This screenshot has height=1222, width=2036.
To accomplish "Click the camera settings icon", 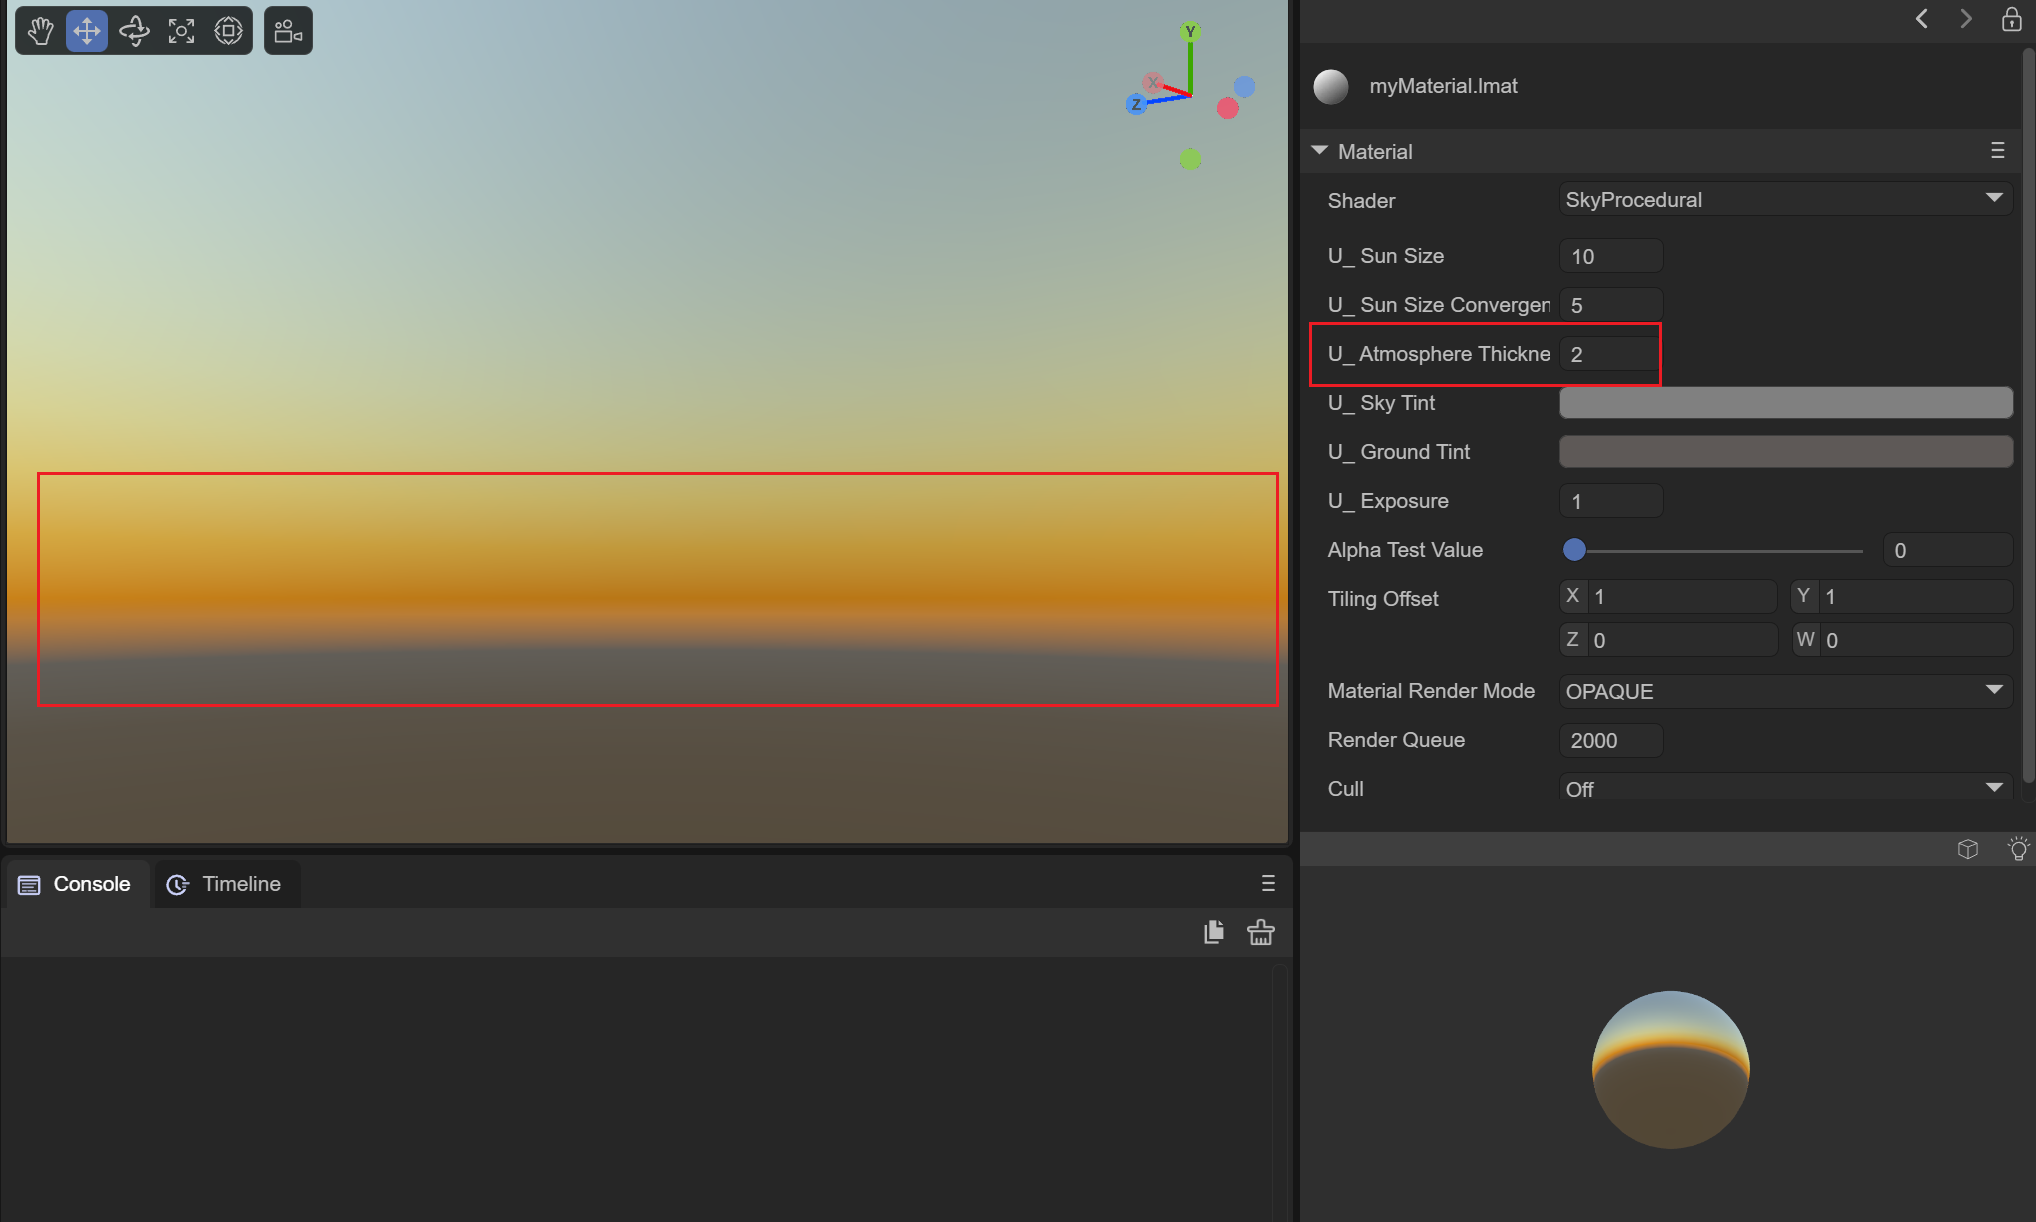I will [288, 31].
